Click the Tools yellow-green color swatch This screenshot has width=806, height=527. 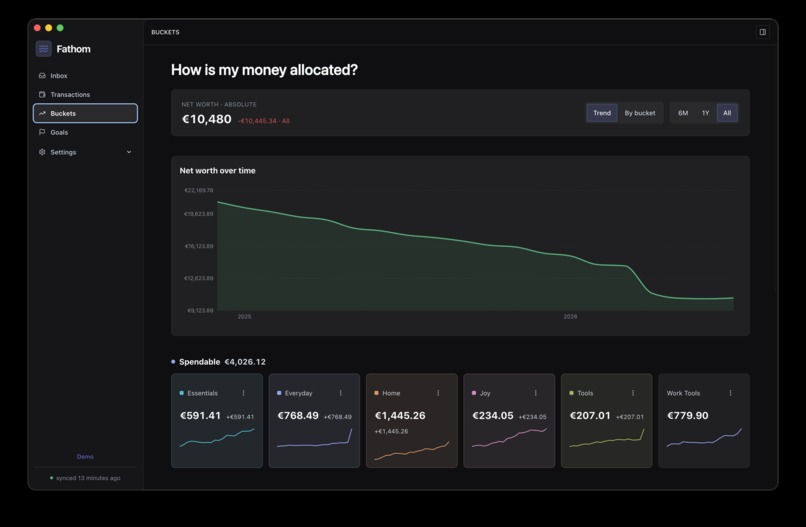point(571,393)
